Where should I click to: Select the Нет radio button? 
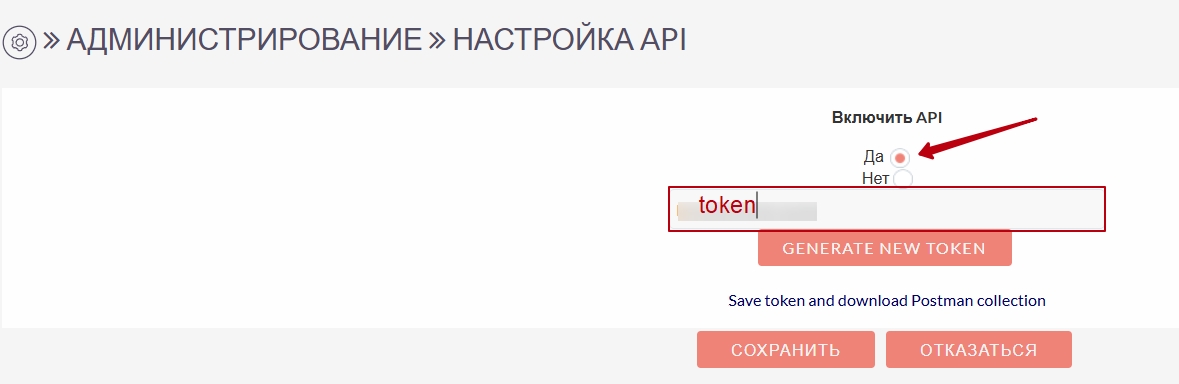[902, 179]
